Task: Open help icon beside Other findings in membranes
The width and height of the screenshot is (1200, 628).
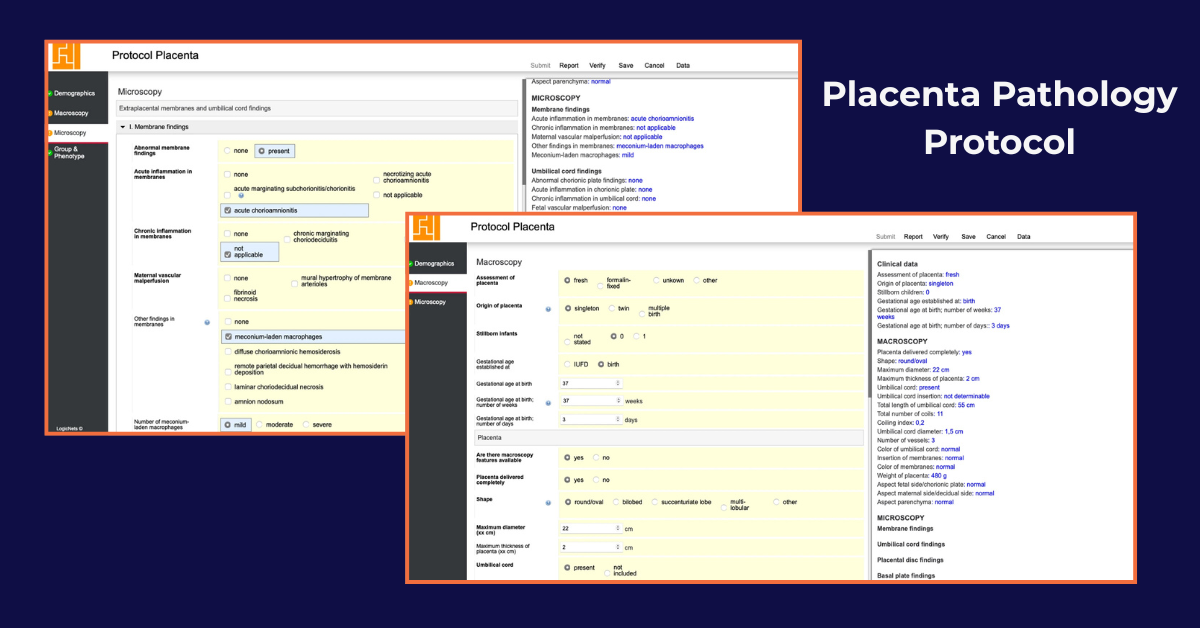Action: click(206, 322)
